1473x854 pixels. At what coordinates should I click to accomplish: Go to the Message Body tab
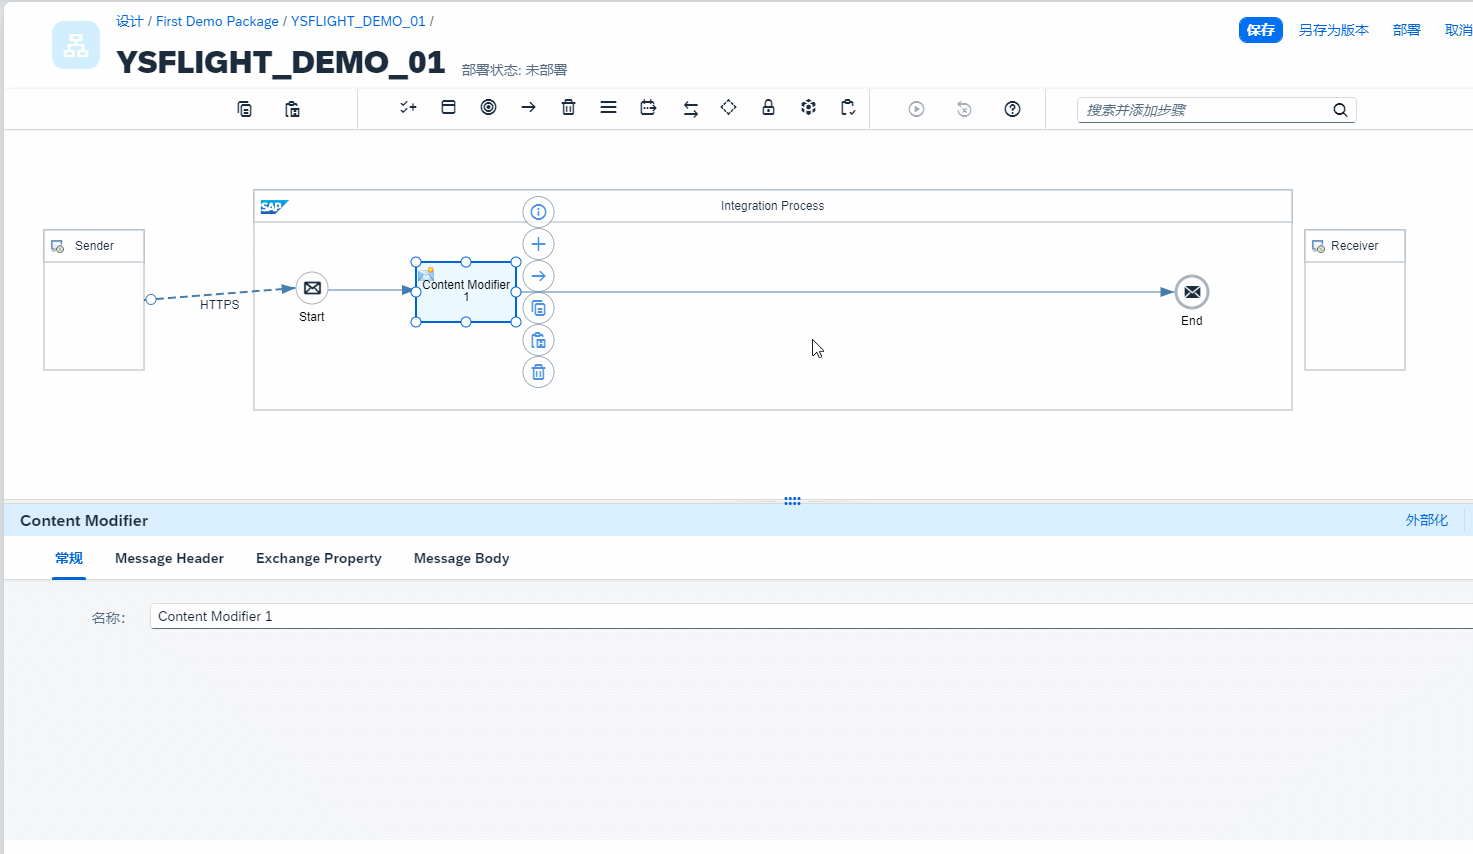(x=461, y=558)
